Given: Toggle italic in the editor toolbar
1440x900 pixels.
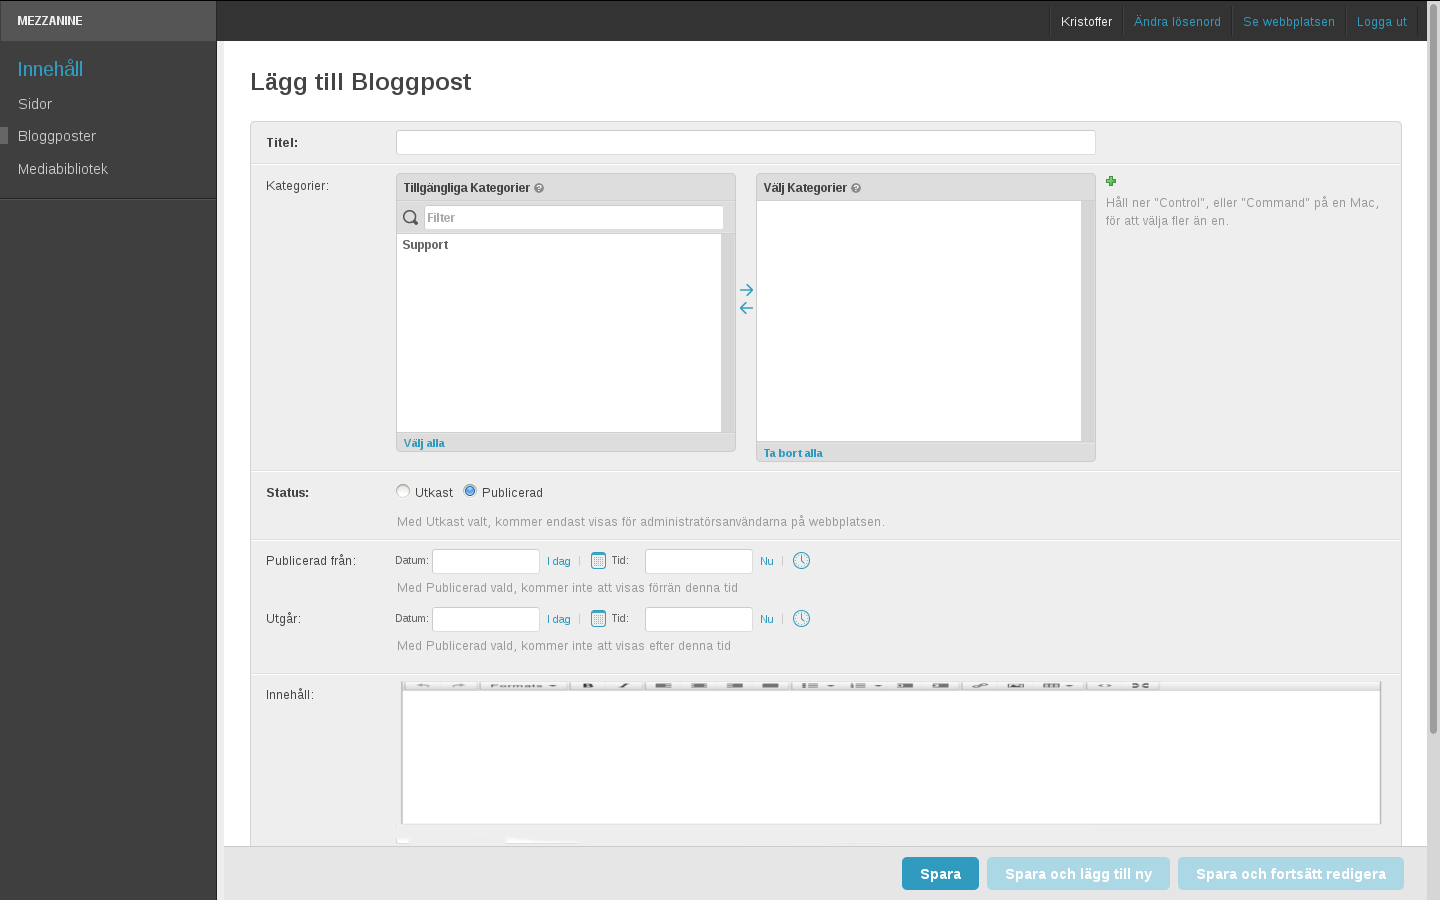Looking at the screenshot, I should click(624, 686).
